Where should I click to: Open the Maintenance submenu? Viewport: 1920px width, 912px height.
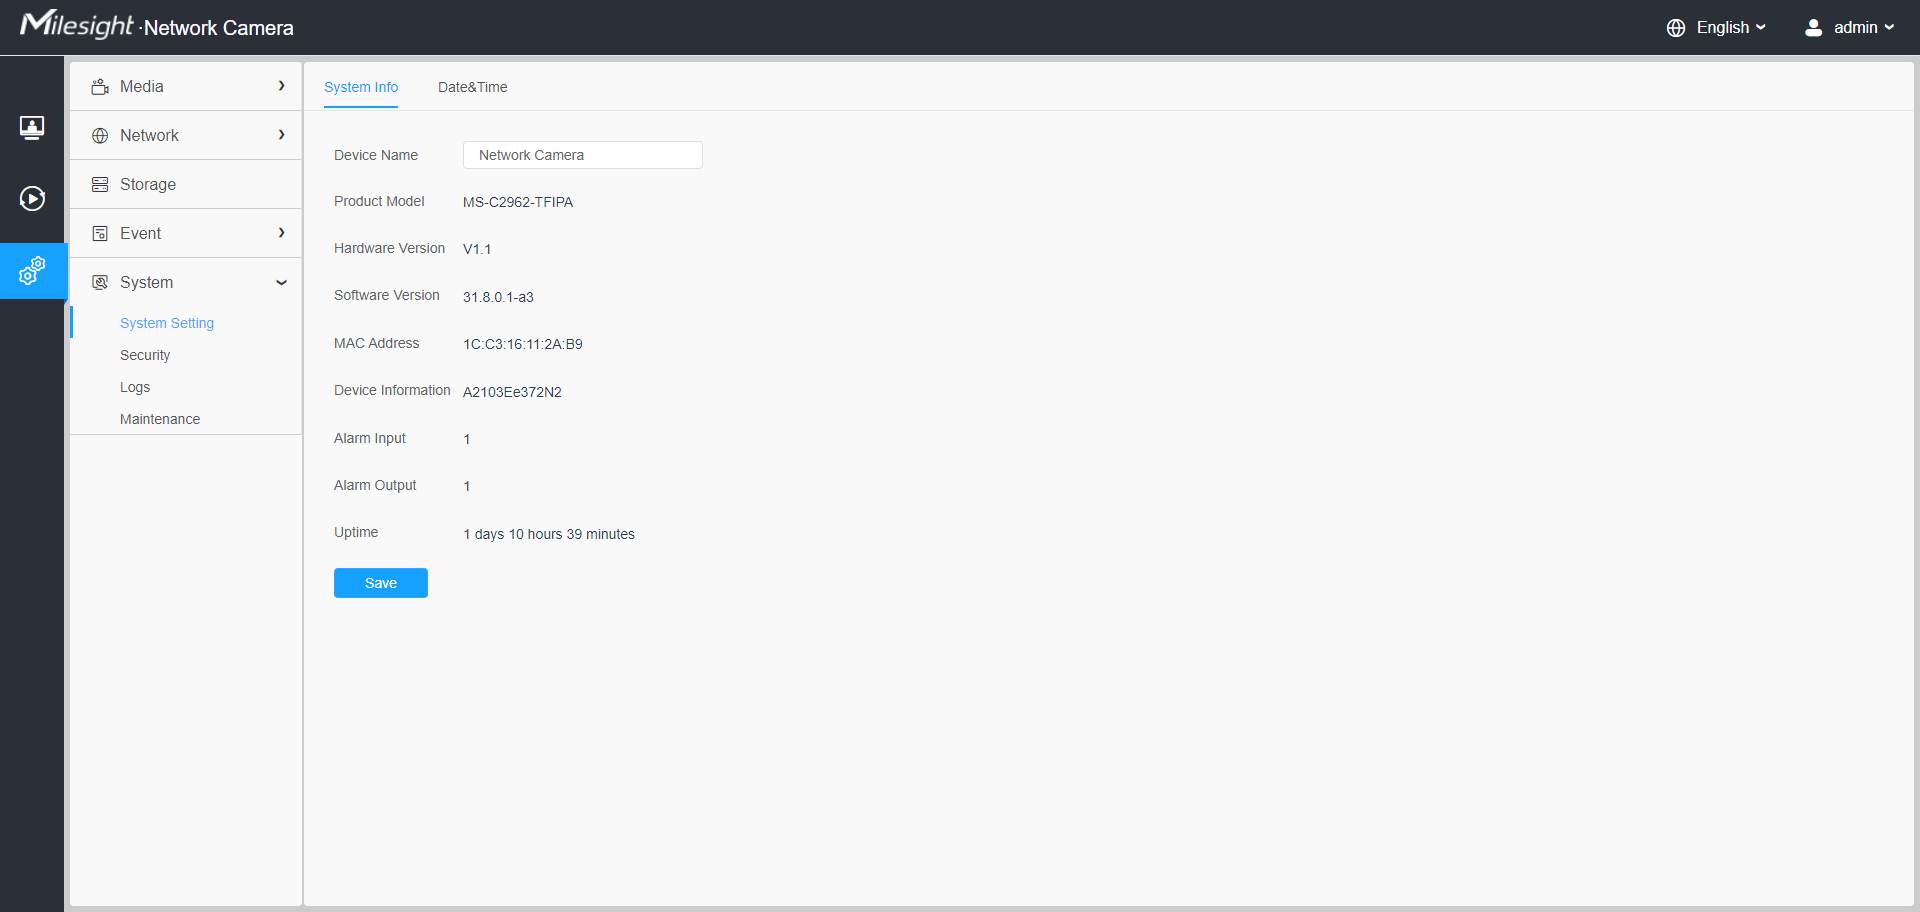(x=160, y=419)
